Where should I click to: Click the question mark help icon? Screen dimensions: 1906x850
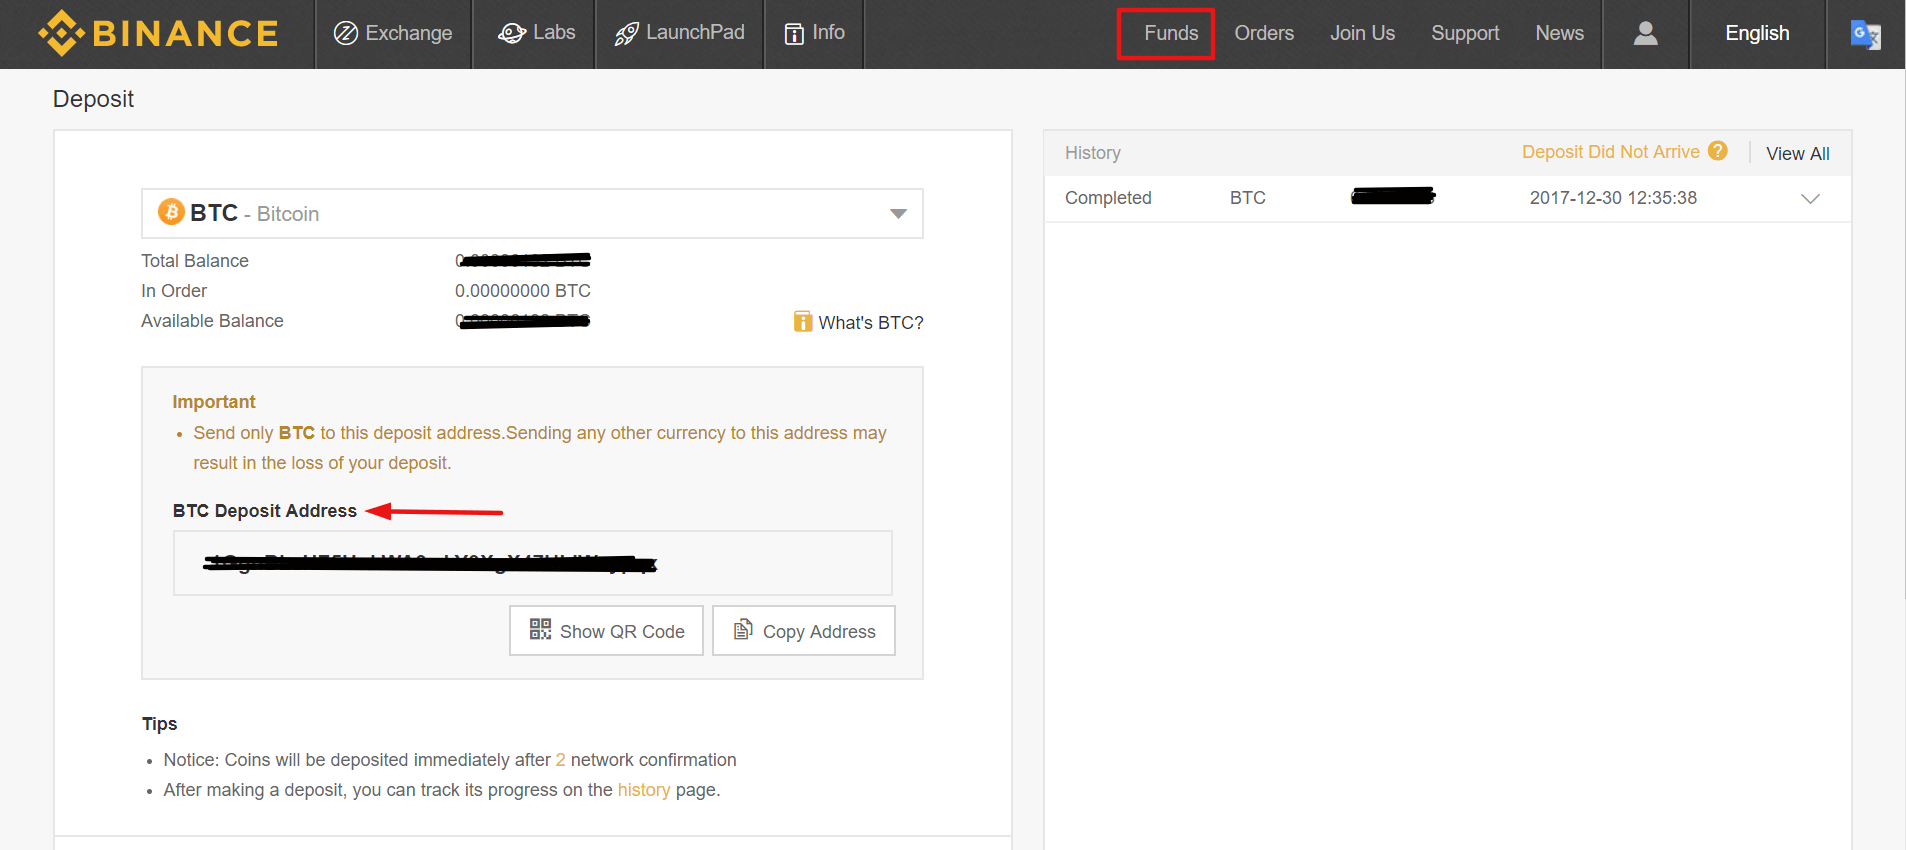[x=1718, y=151]
